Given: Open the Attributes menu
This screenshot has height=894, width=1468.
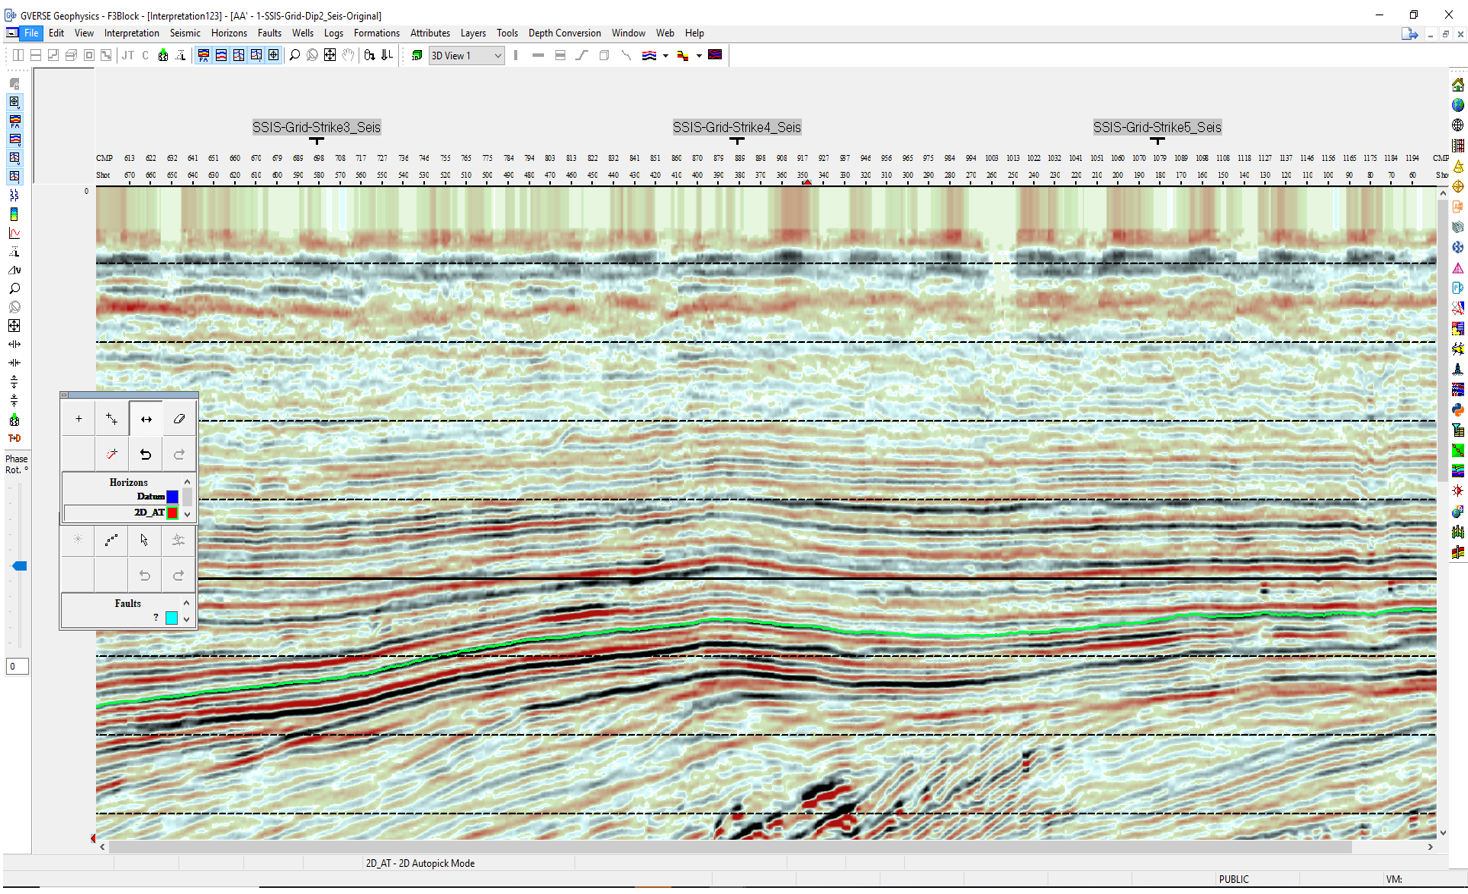Looking at the screenshot, I should (x=430, y=33).
